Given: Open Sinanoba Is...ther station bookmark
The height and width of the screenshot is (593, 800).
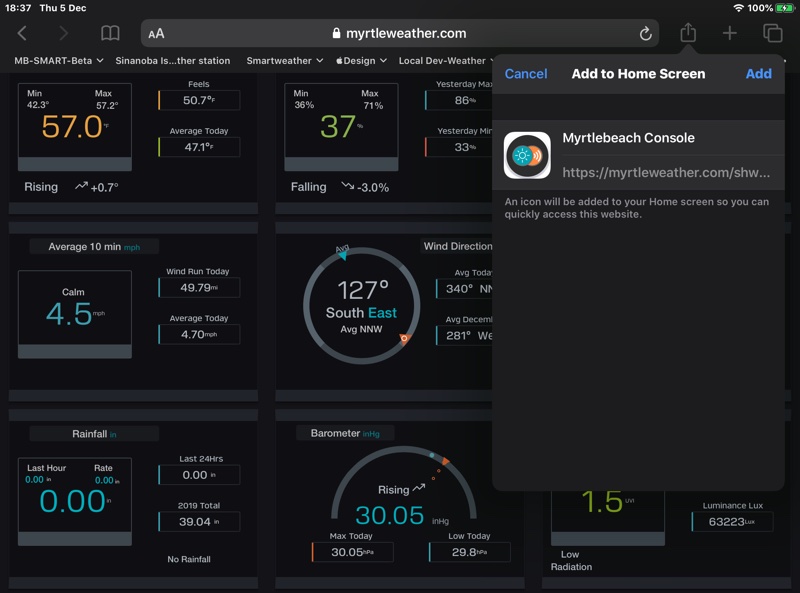Looking at the screenshot, I should 172,60.
